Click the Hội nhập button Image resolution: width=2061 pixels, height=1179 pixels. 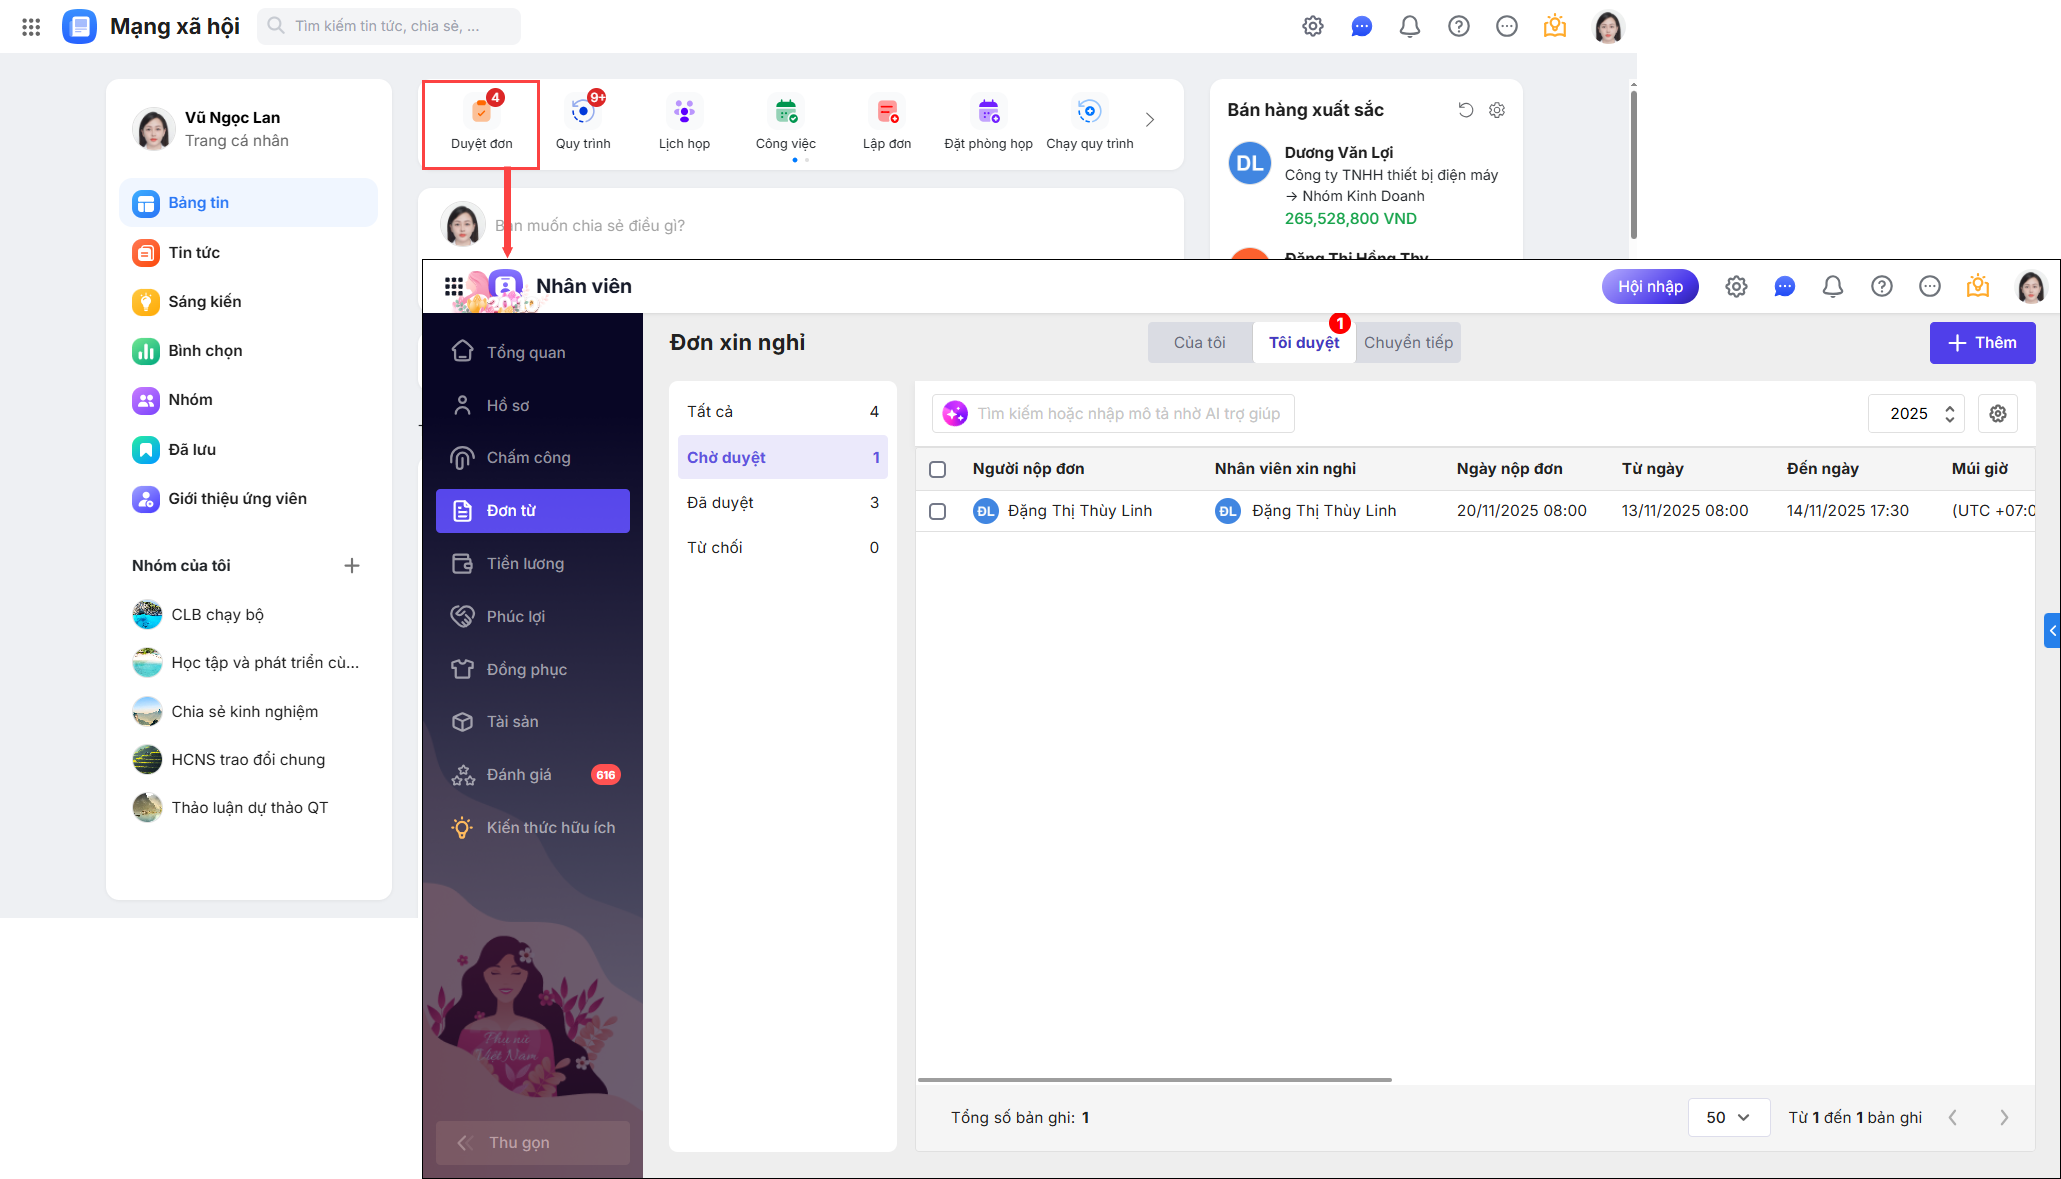1650,287
